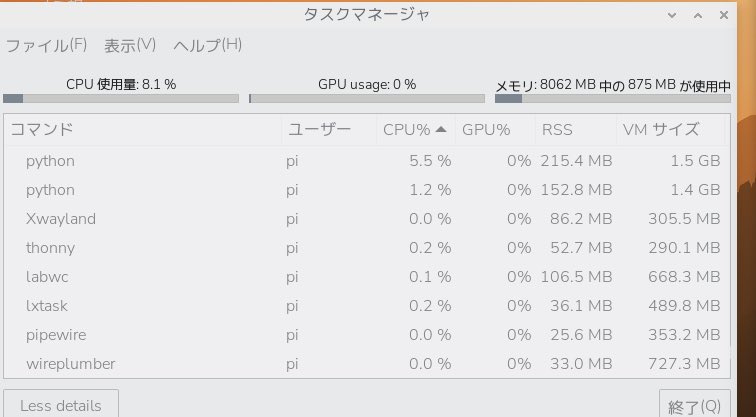756x417 pixels.
Task: Select the lxtask process row
Action: click(366, 306)
